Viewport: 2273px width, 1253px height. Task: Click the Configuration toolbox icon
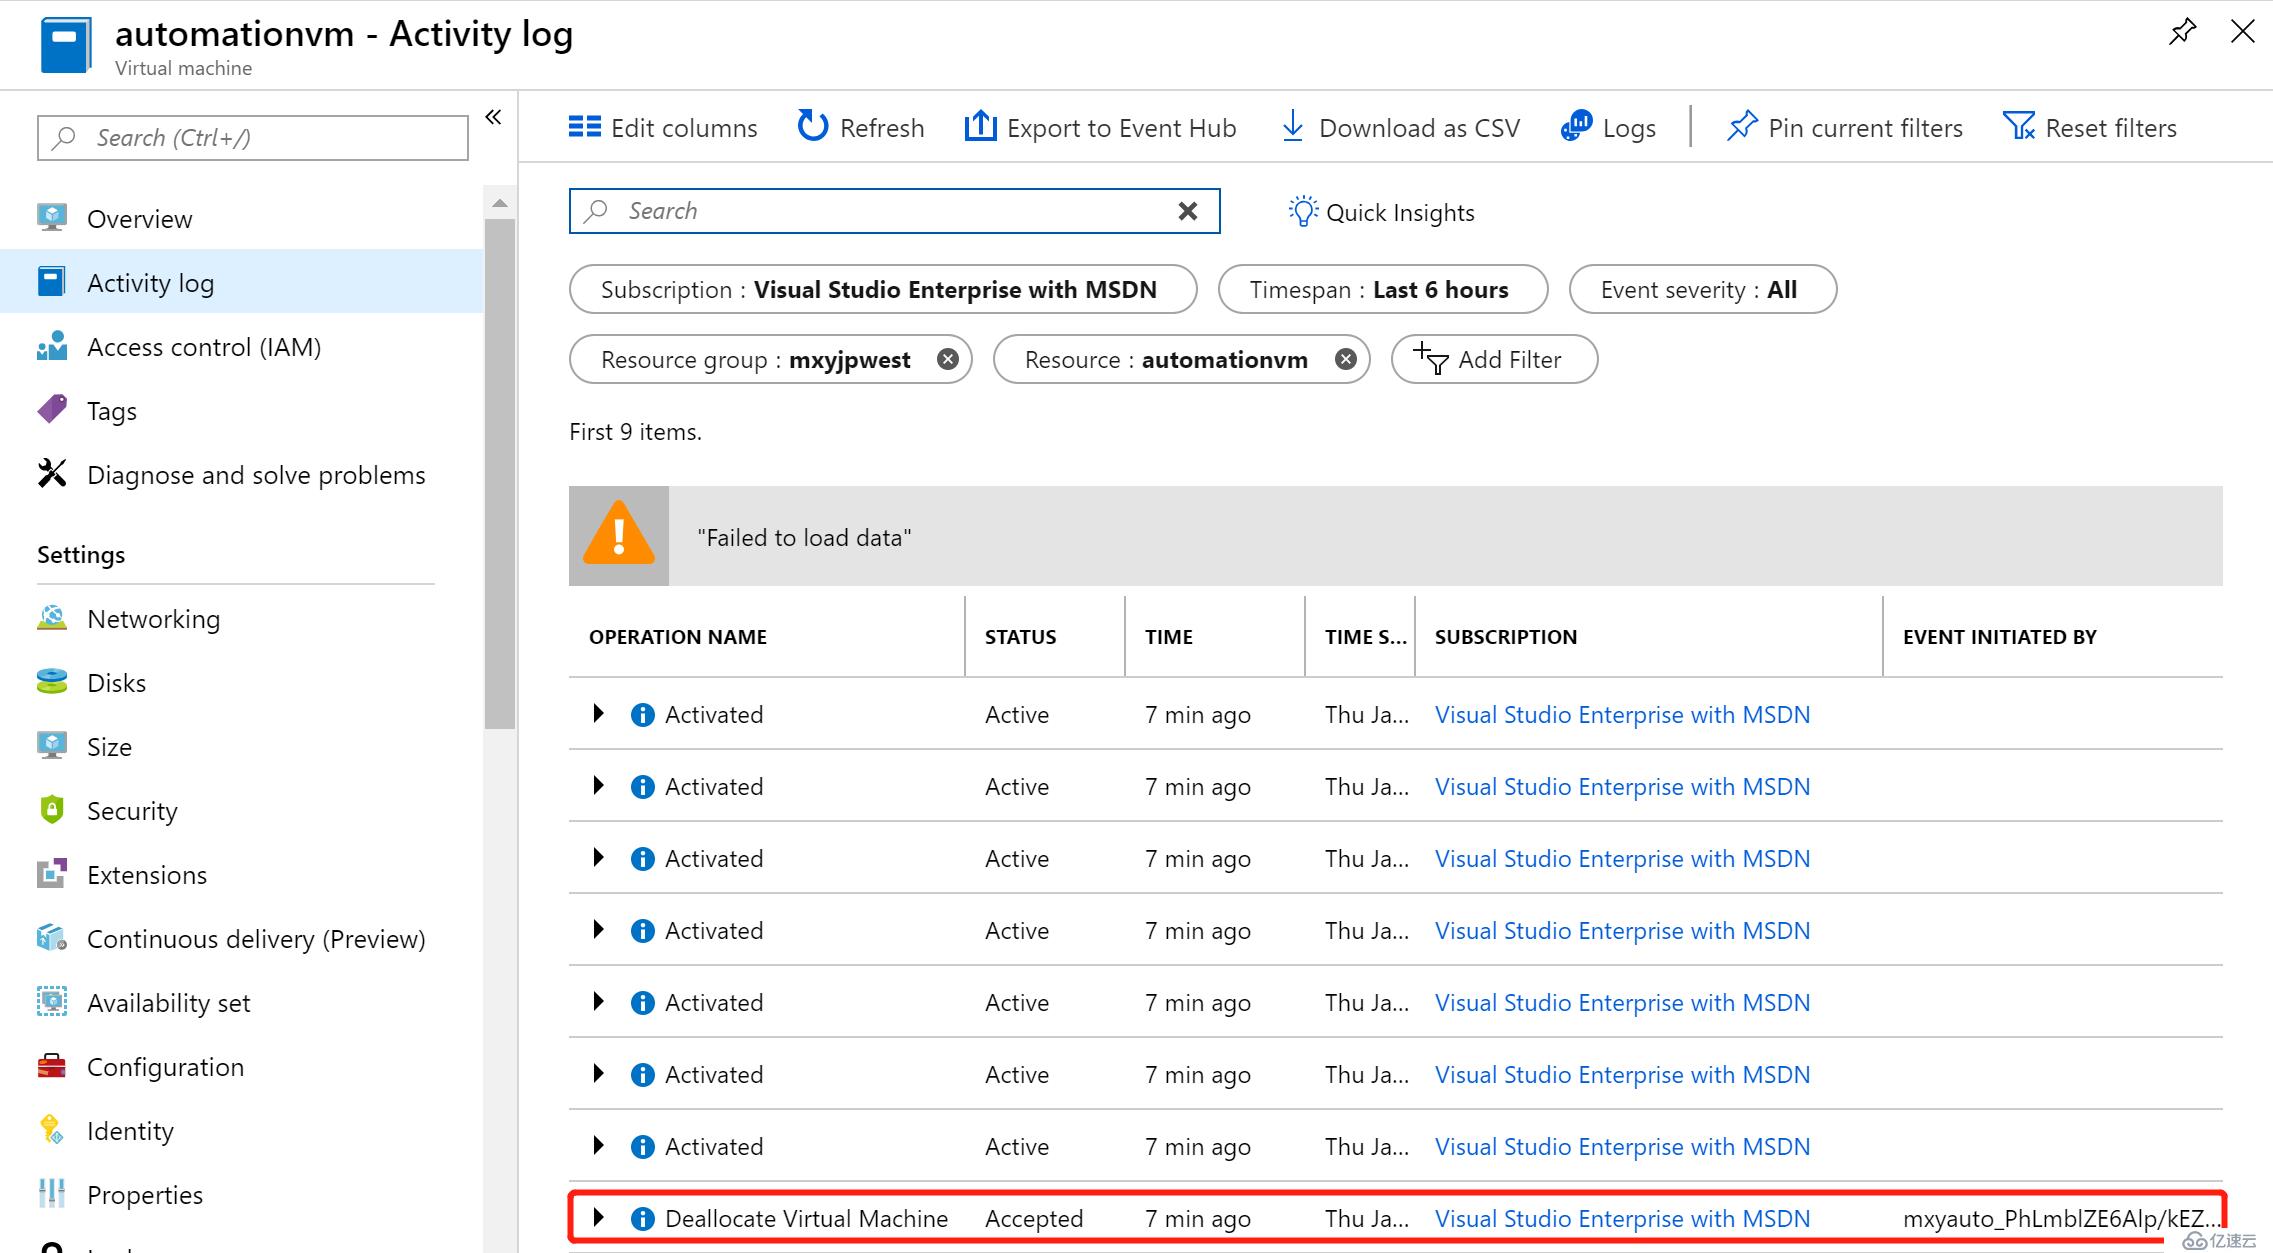coord(52,1066)
